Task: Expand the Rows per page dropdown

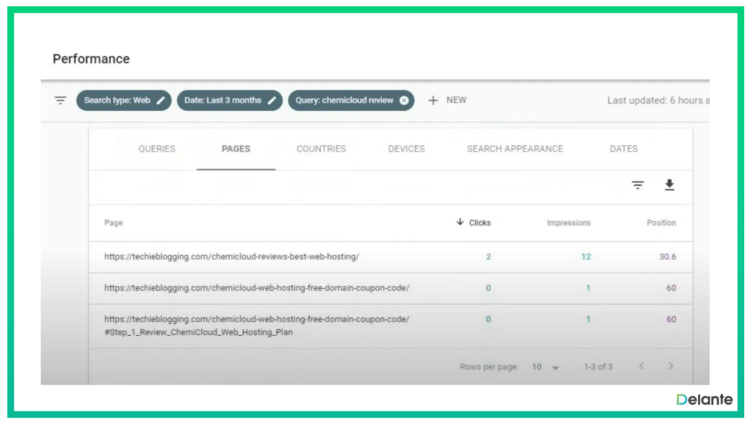Action: pos(546,367)
